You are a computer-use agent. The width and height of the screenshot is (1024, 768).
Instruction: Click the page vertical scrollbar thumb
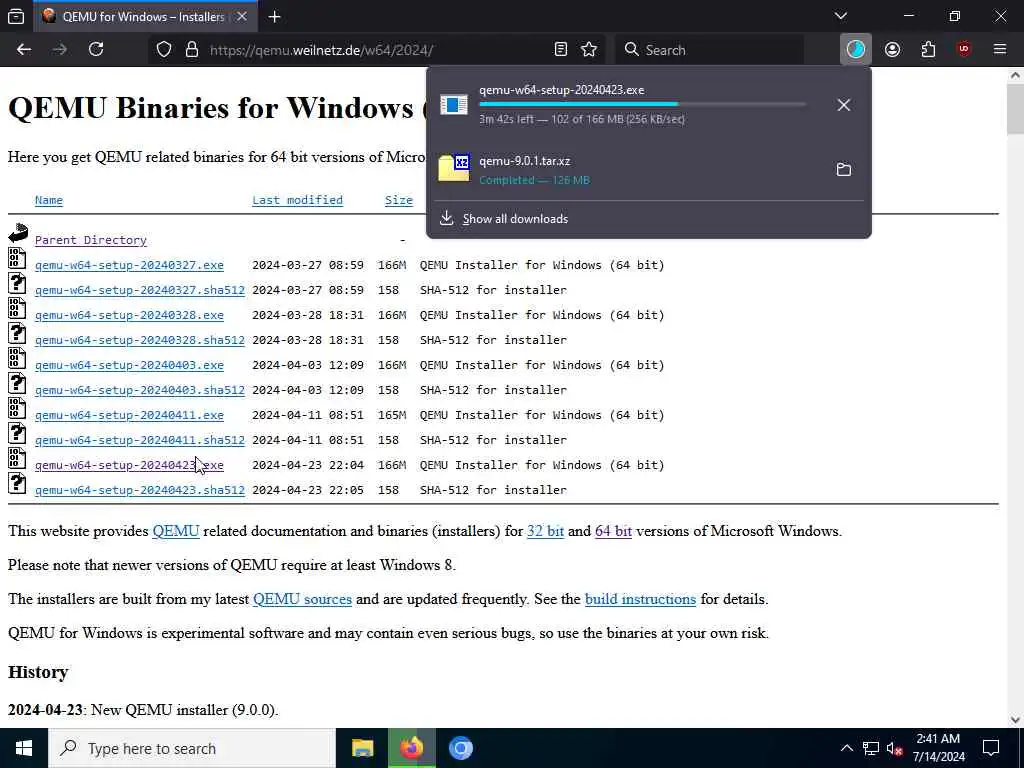1015,108
